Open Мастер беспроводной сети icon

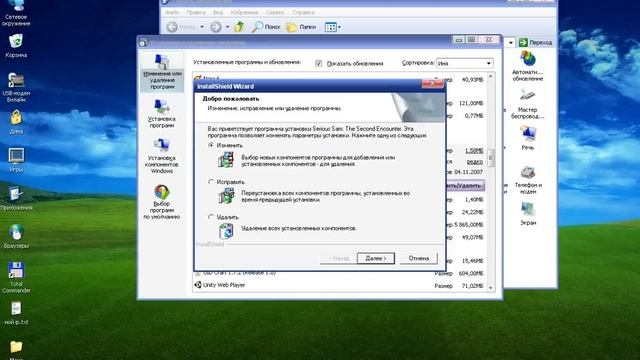tap(527, 104)
